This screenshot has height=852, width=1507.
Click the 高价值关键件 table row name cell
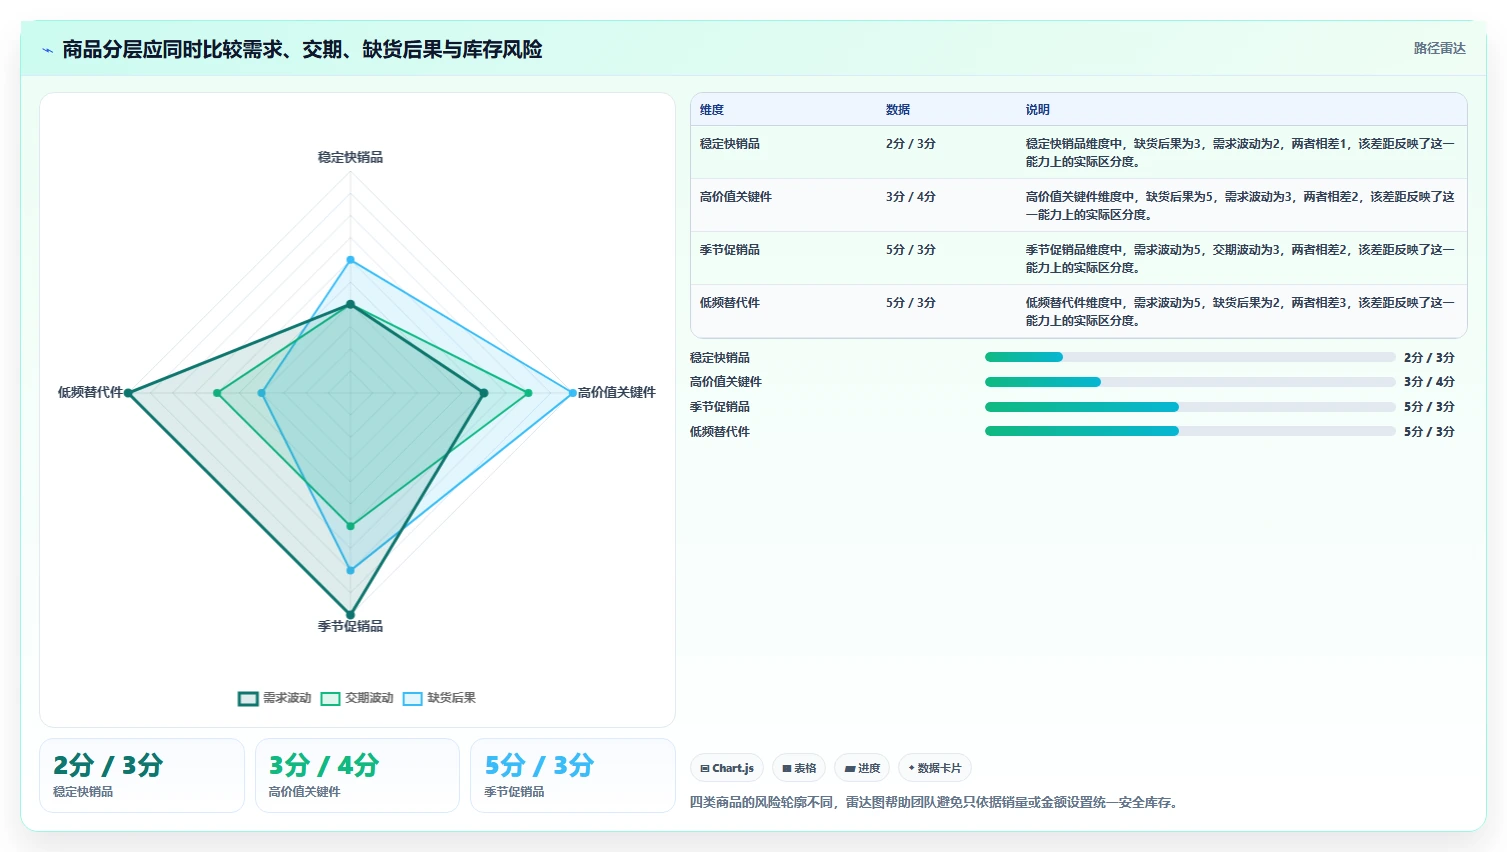click(736, 197)
